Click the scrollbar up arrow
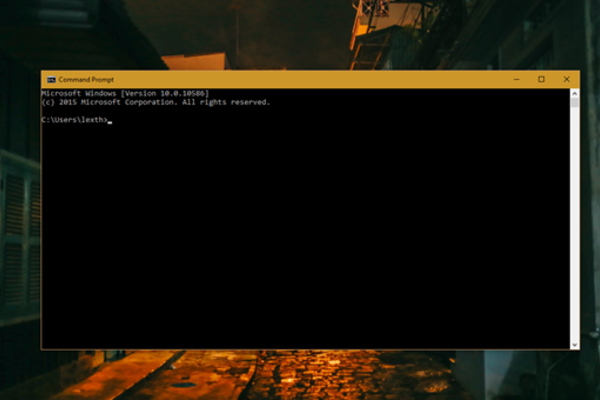This screenshot has width=600, height=400. tap(574, 93)
